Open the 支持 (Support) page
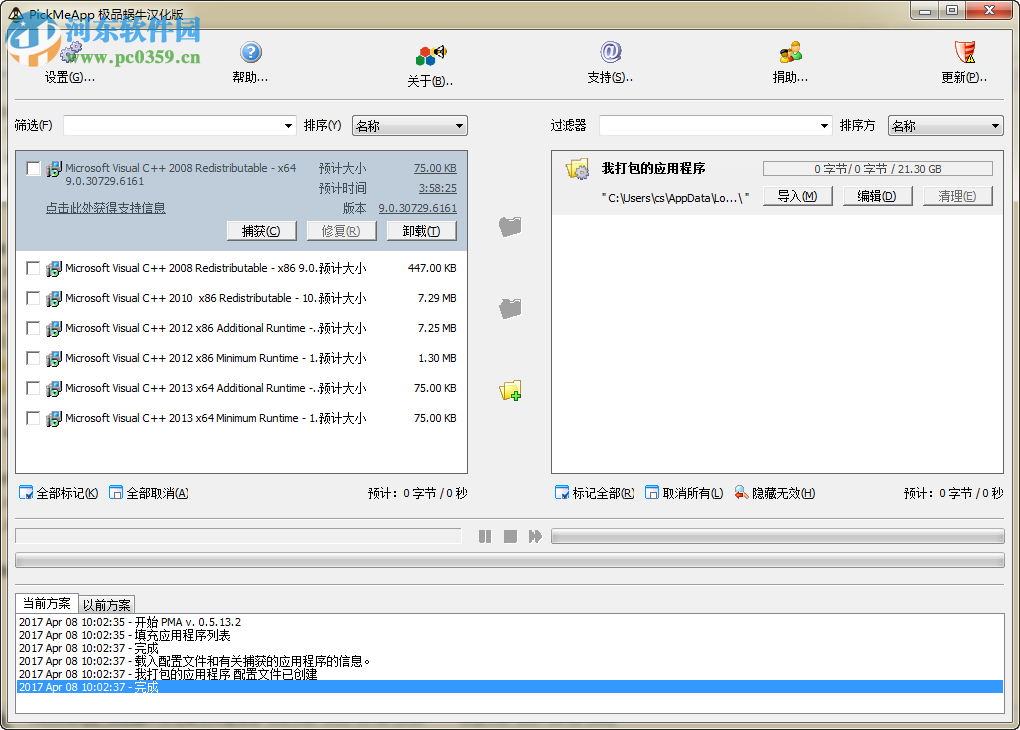Screen dimensions: 1020x730 tap(610, 62)
